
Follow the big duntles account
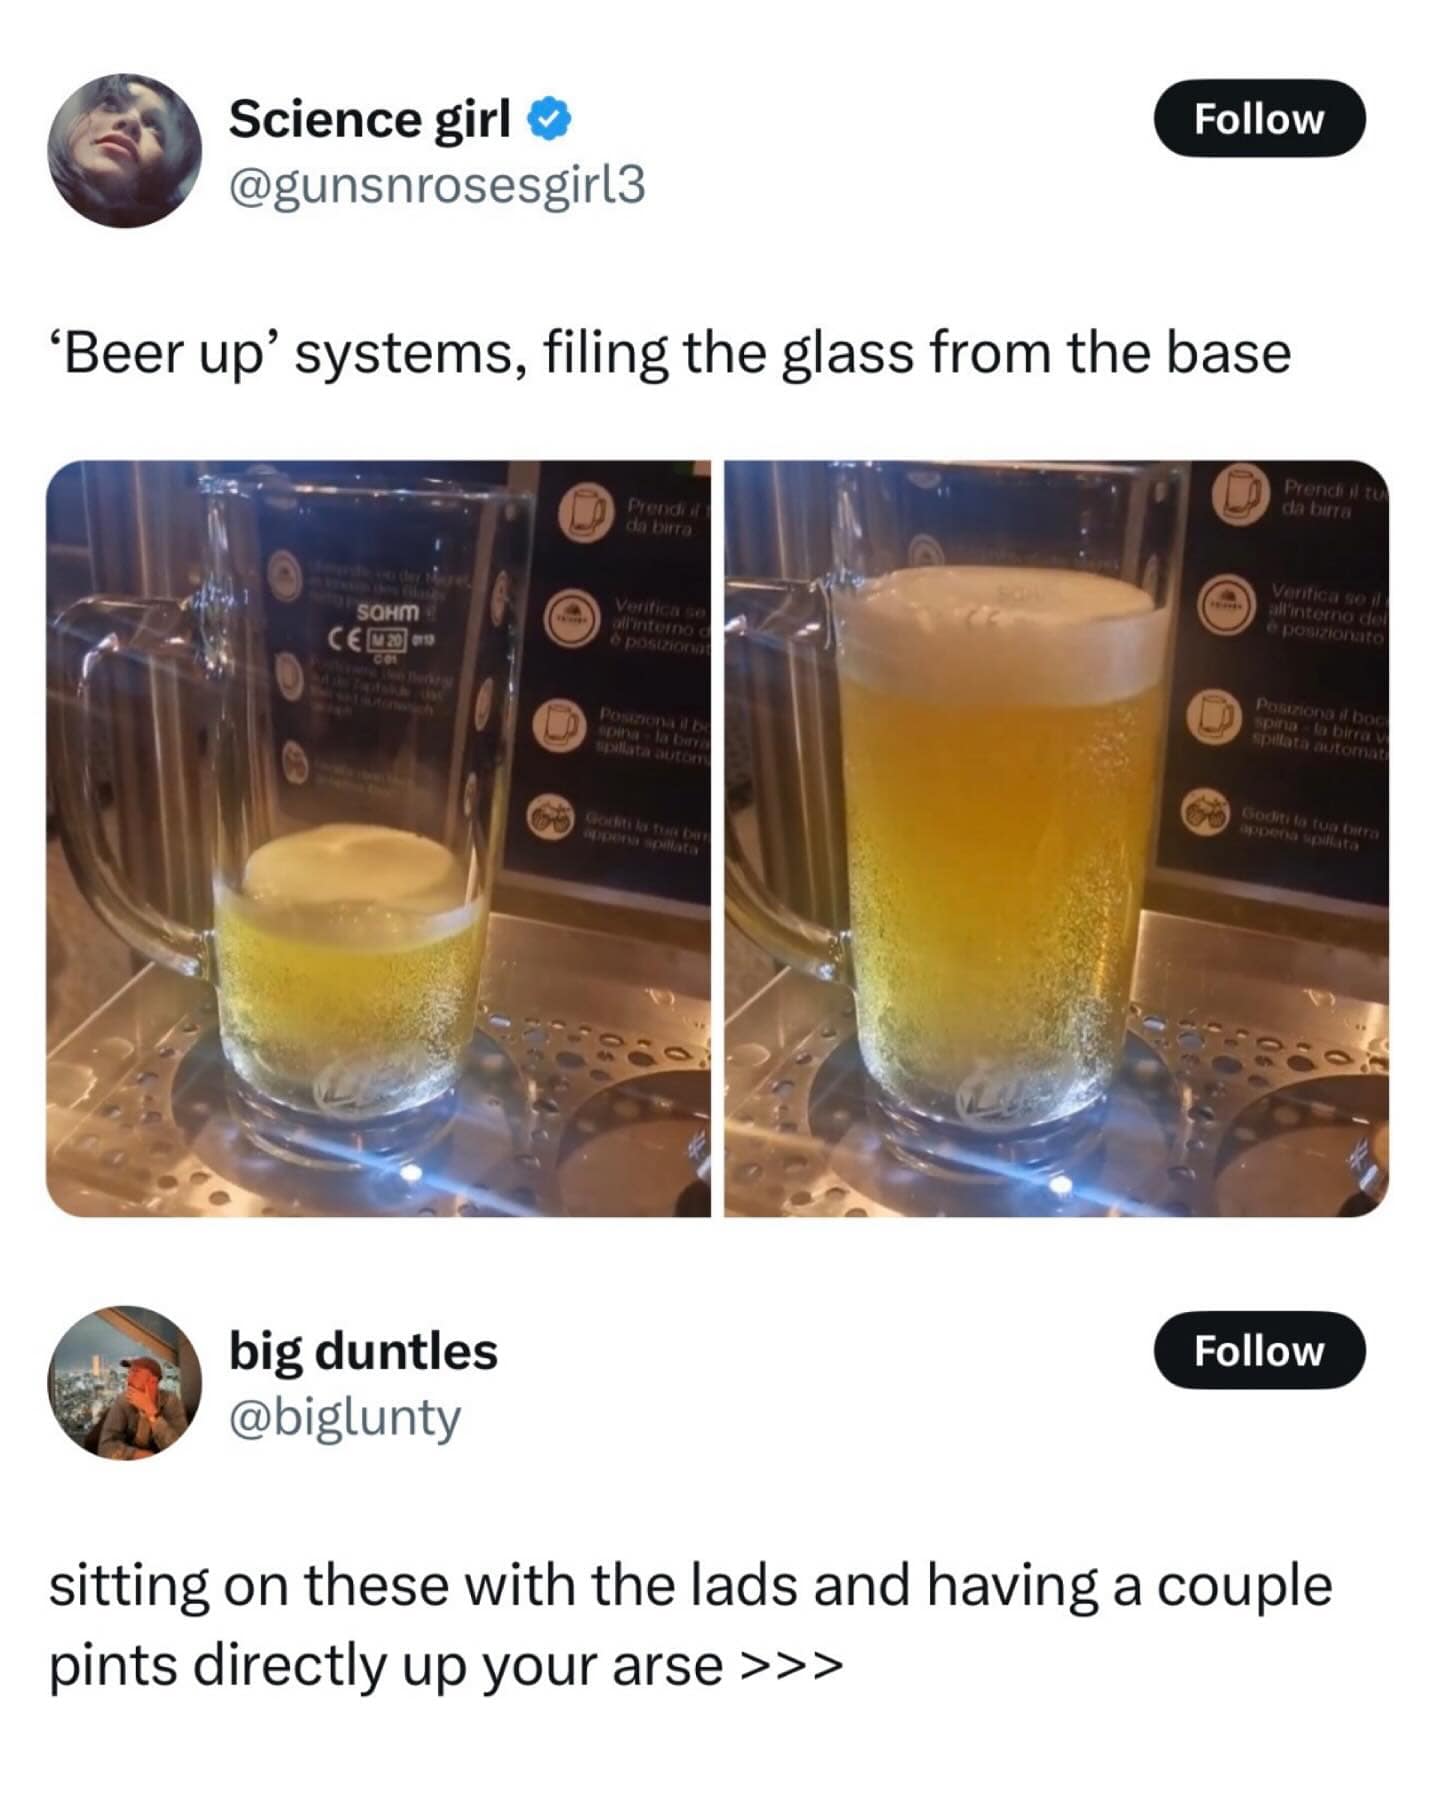pyautogui.click(x=1258, y=1350)
